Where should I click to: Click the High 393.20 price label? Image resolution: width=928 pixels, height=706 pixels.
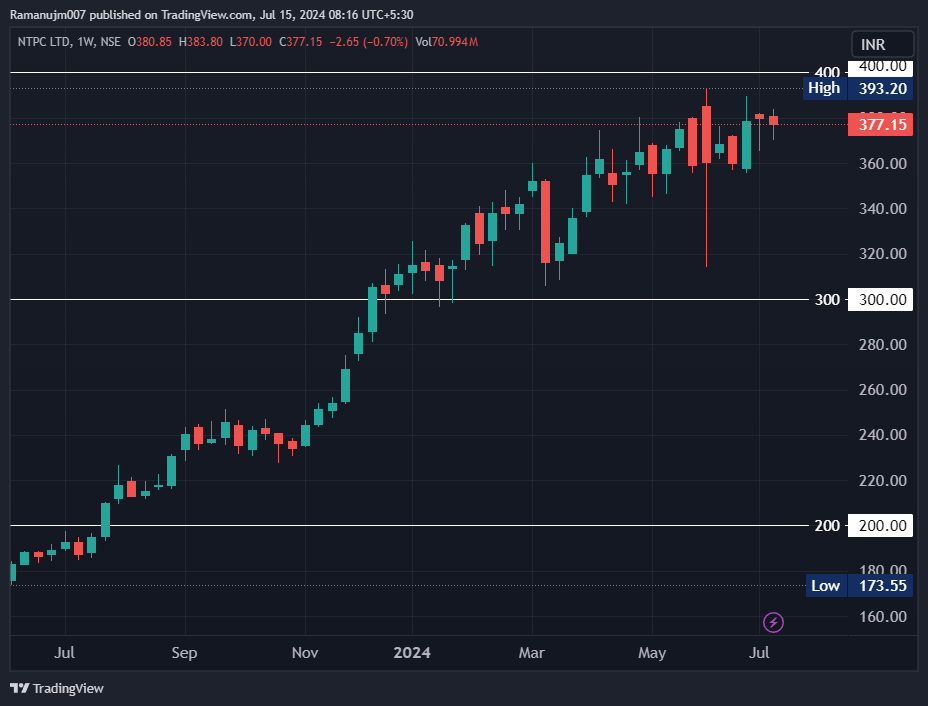[858, 88]
